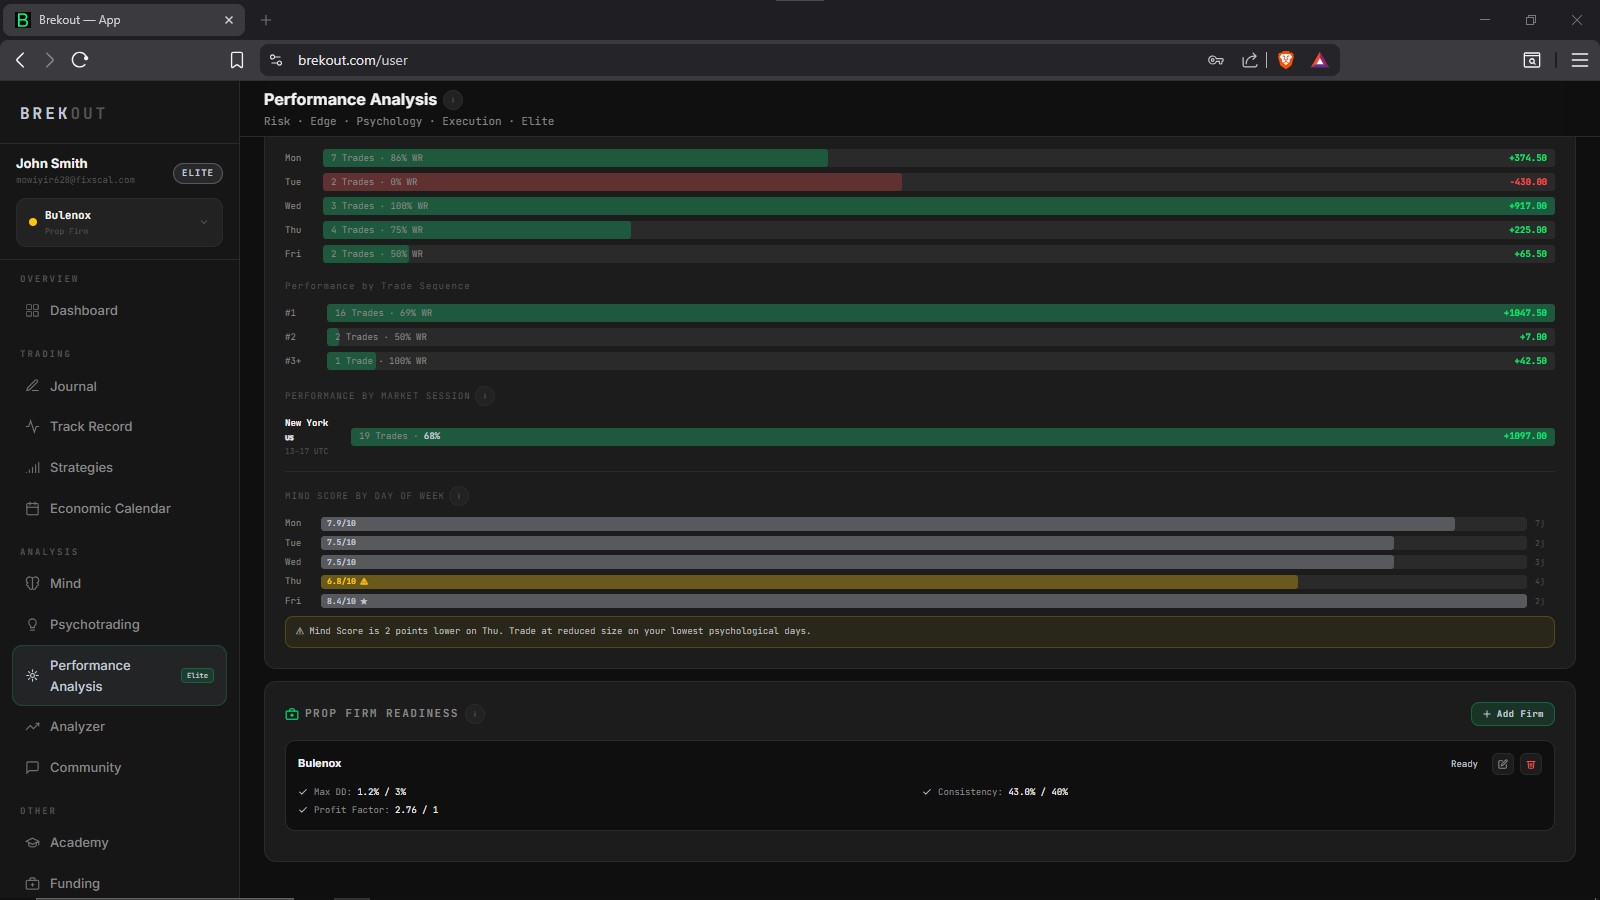The width and height of the screenshot is (1600, 900).
Task: Click the Thu 4 Trades 75% WR bar
Action: (x=476, y=230)
